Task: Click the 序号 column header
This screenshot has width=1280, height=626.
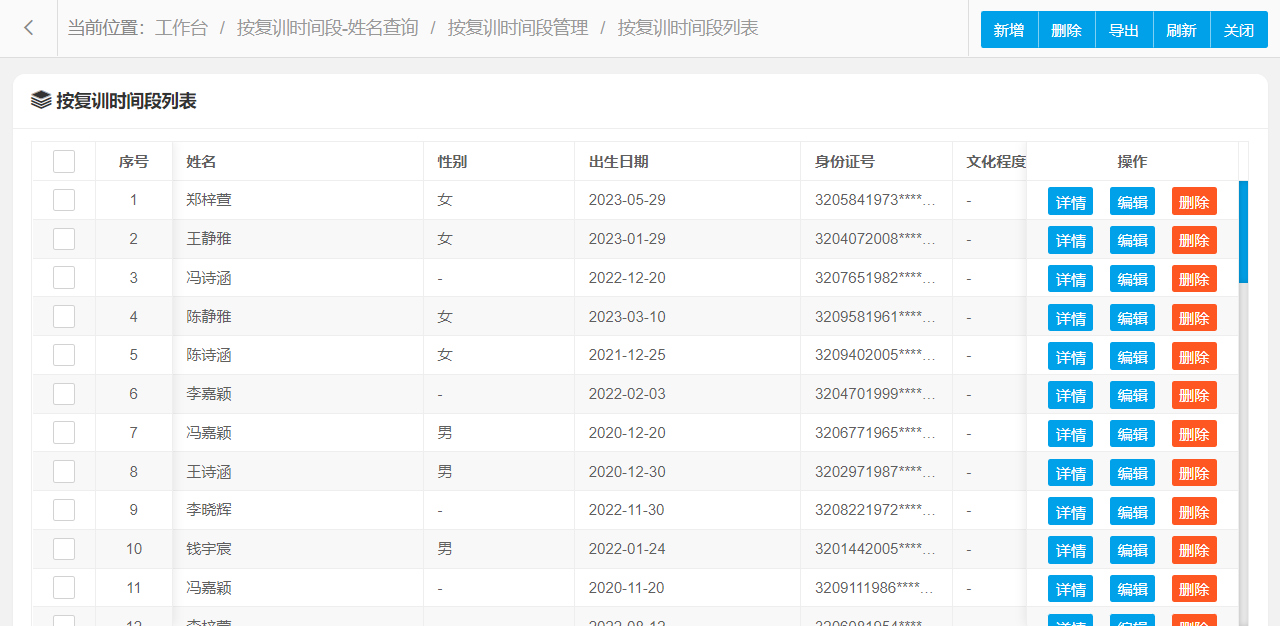Action: [134, 161]
